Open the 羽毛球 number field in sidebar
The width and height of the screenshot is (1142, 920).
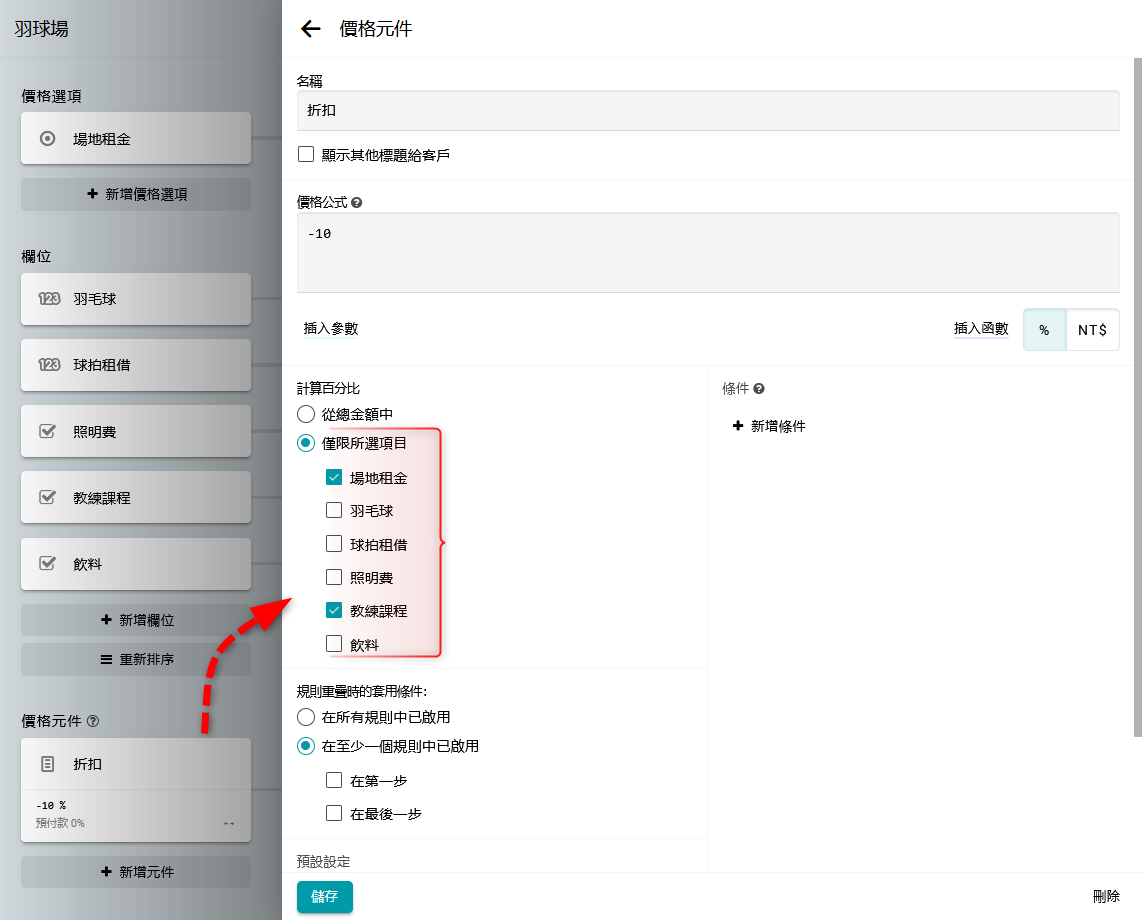coord(136,299)
